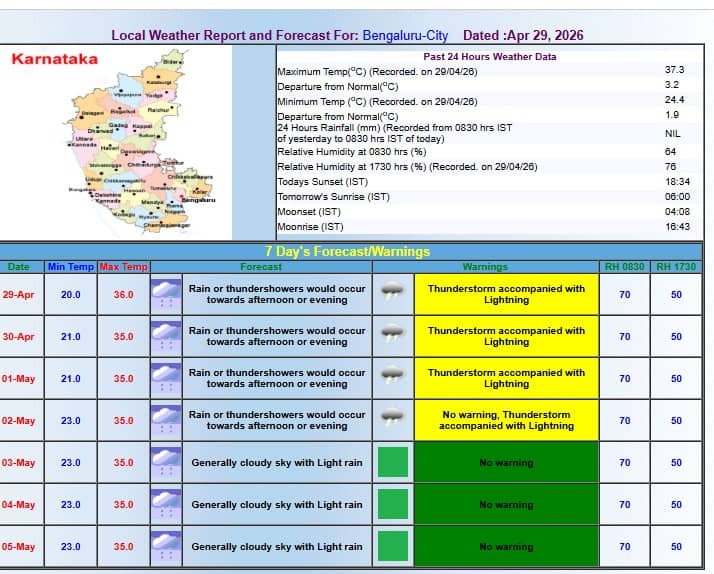The width and height of the screenshot is (714, 574).
Task: Click the cloudy forecast icon for 05-May
Action: pyautogui.click(x=165, y=546)
